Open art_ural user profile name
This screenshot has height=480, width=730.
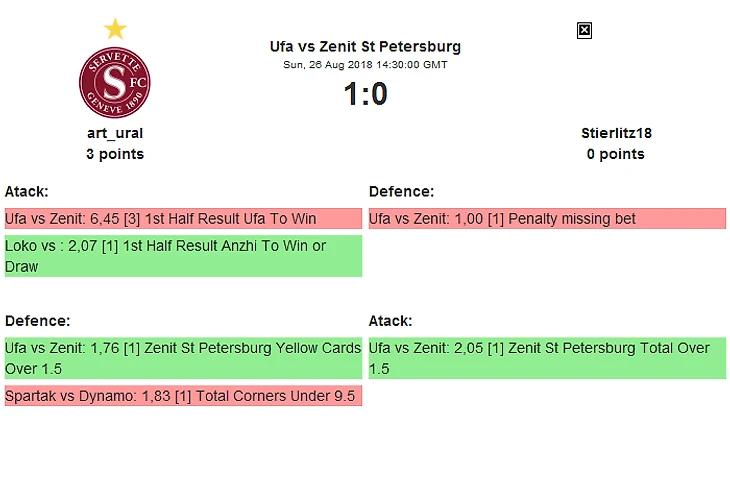click(115, 133)
